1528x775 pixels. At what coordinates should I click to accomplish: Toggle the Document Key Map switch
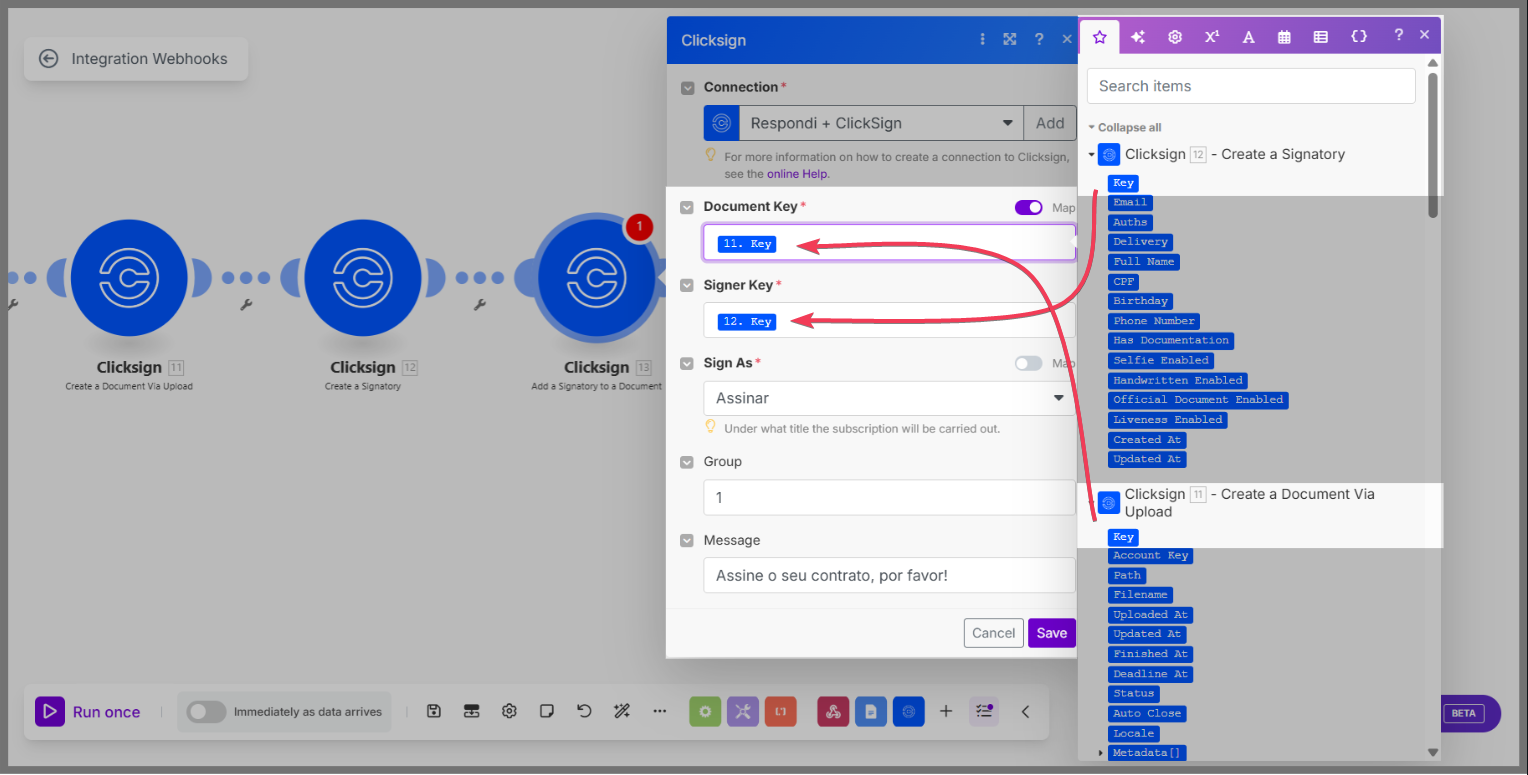point(1028,207)
